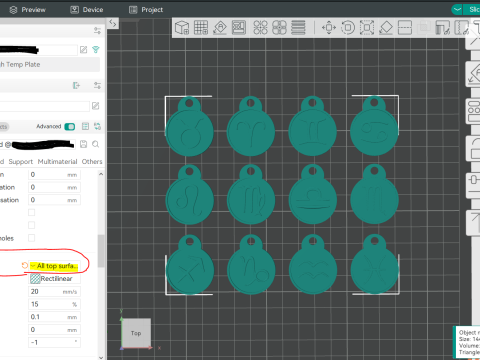Click the 0 mm field in the 'sation' row
Viewport: 480px width, 360px height.
point(54,200)
